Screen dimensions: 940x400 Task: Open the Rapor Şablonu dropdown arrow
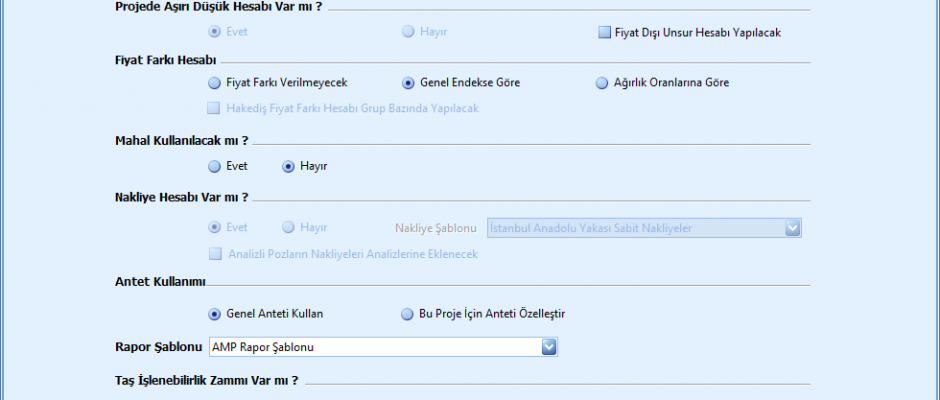548,347
